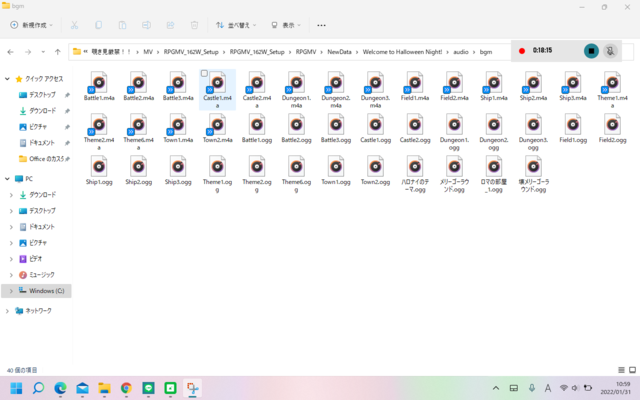Expand ビデオ under PC
The width and height of the screenshot is (640, 400).
[x=11, y=259]
